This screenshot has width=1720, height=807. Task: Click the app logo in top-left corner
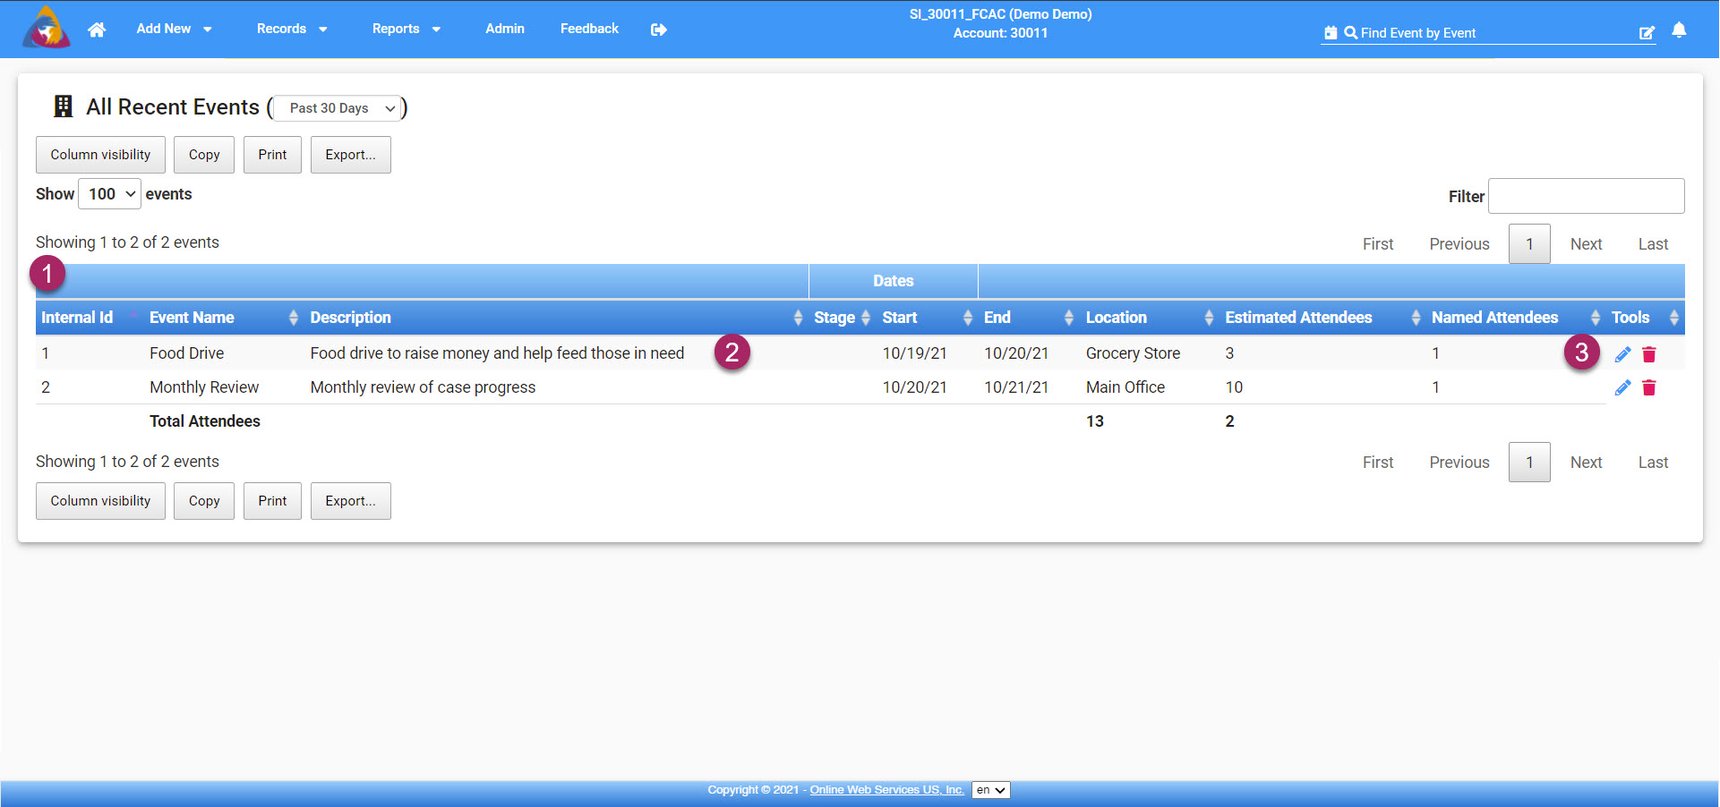tap(46, 28)
